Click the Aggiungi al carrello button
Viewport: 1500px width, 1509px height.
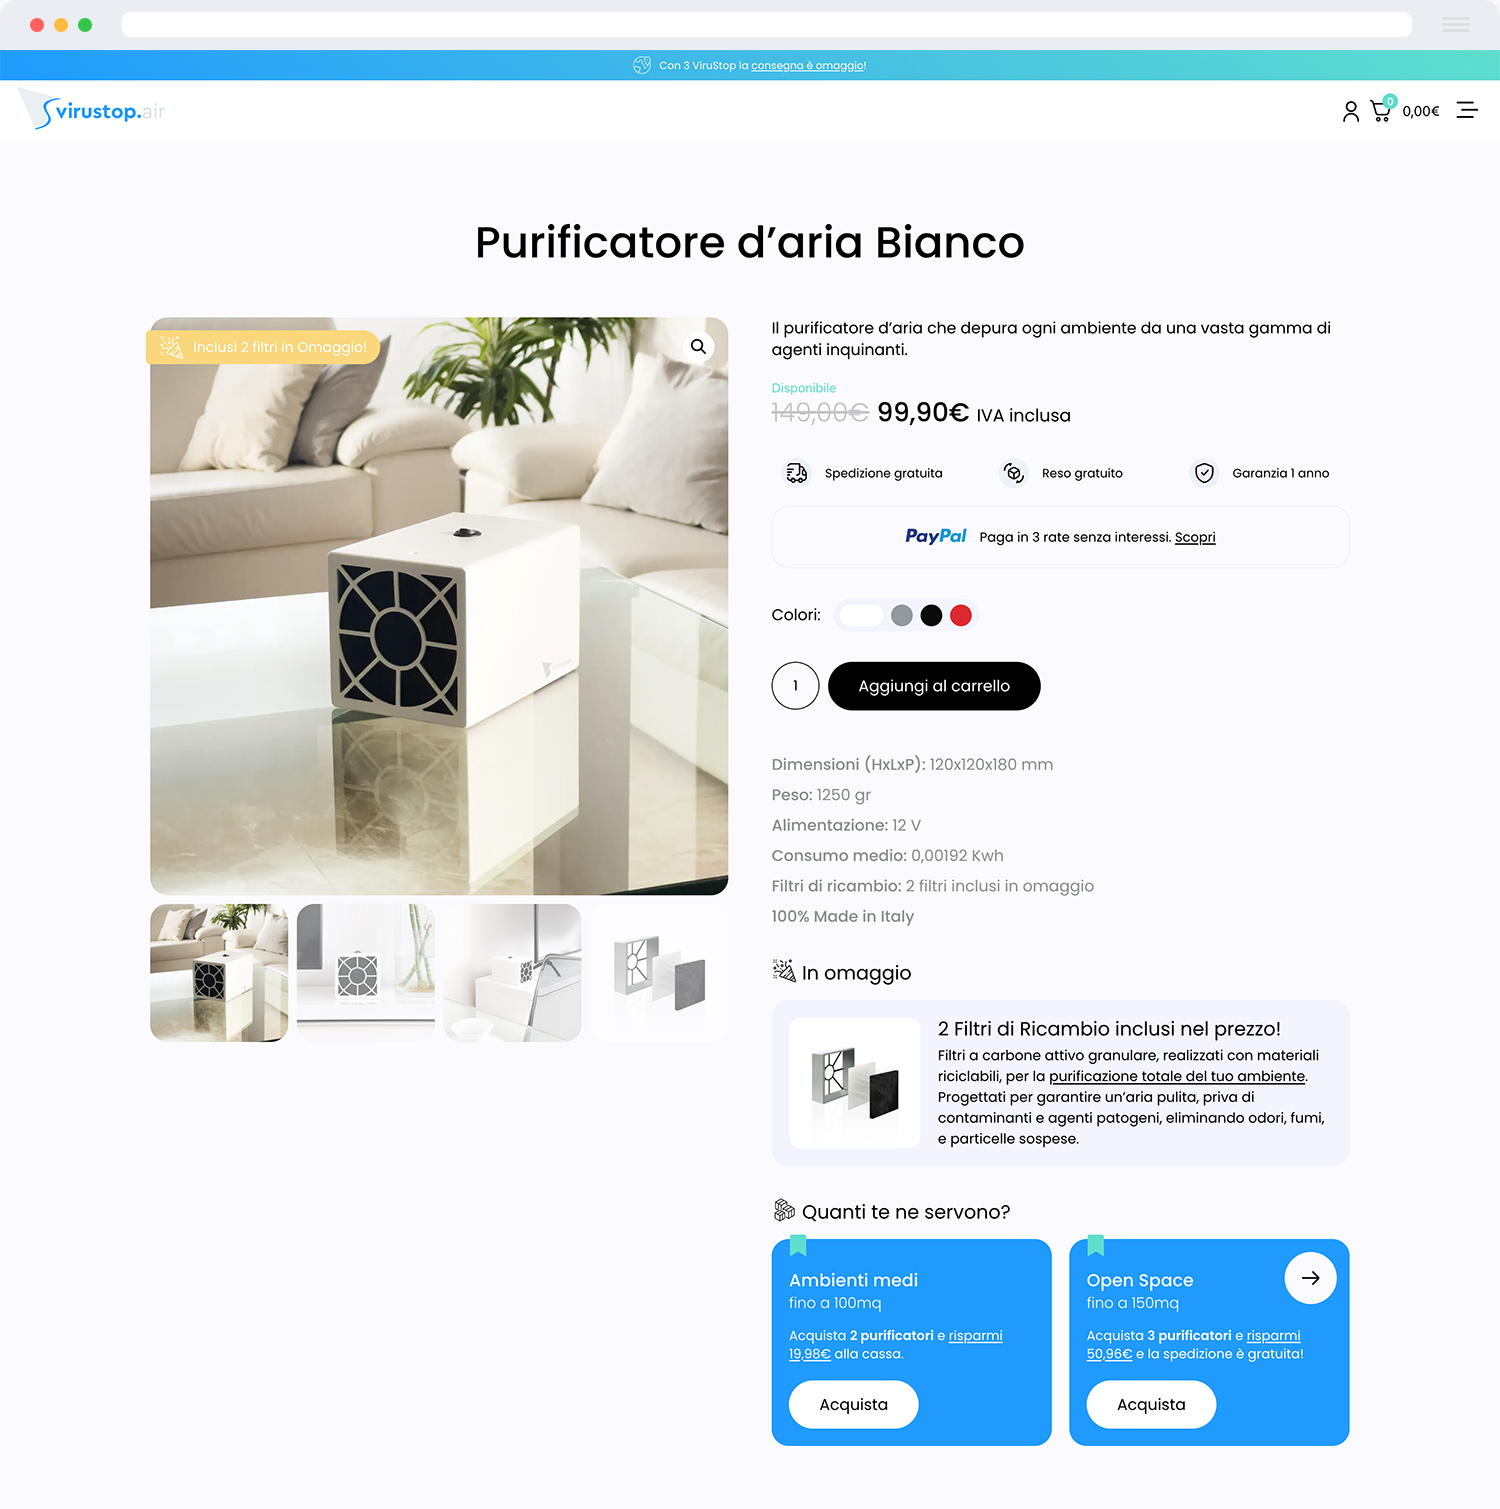[x=934, y=686]
